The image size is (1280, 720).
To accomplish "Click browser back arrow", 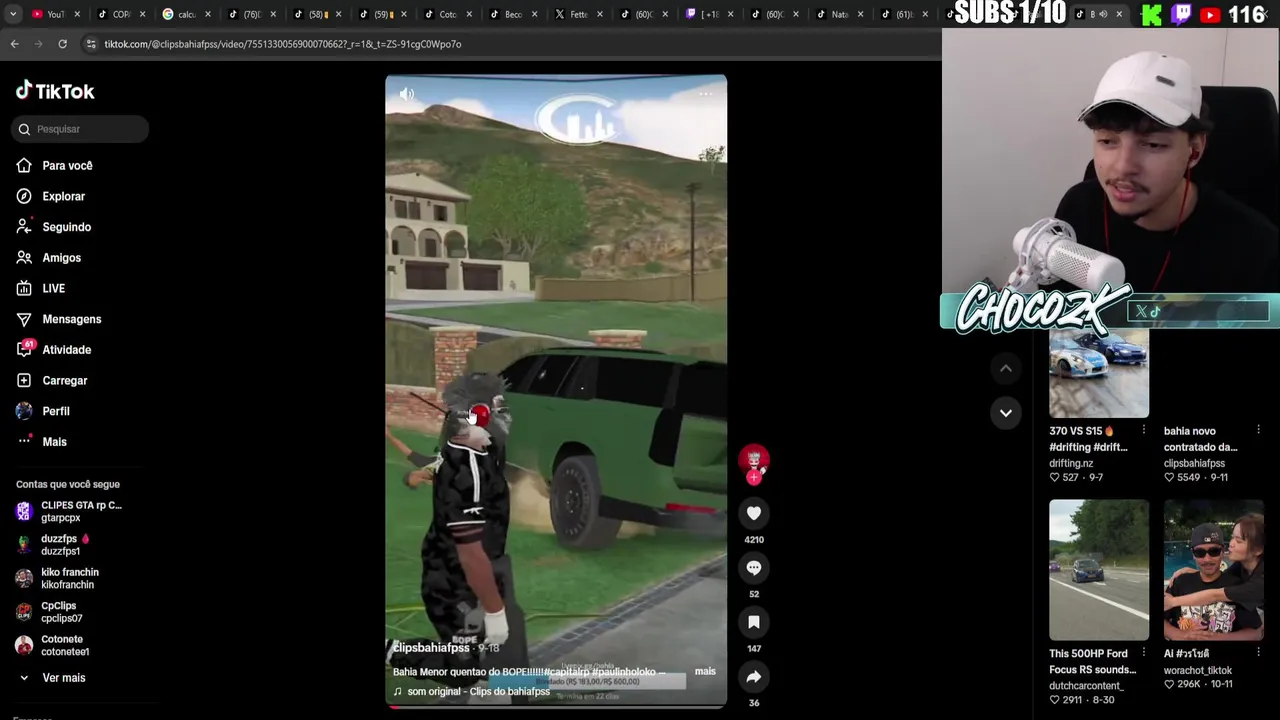I will click(15, 44).
